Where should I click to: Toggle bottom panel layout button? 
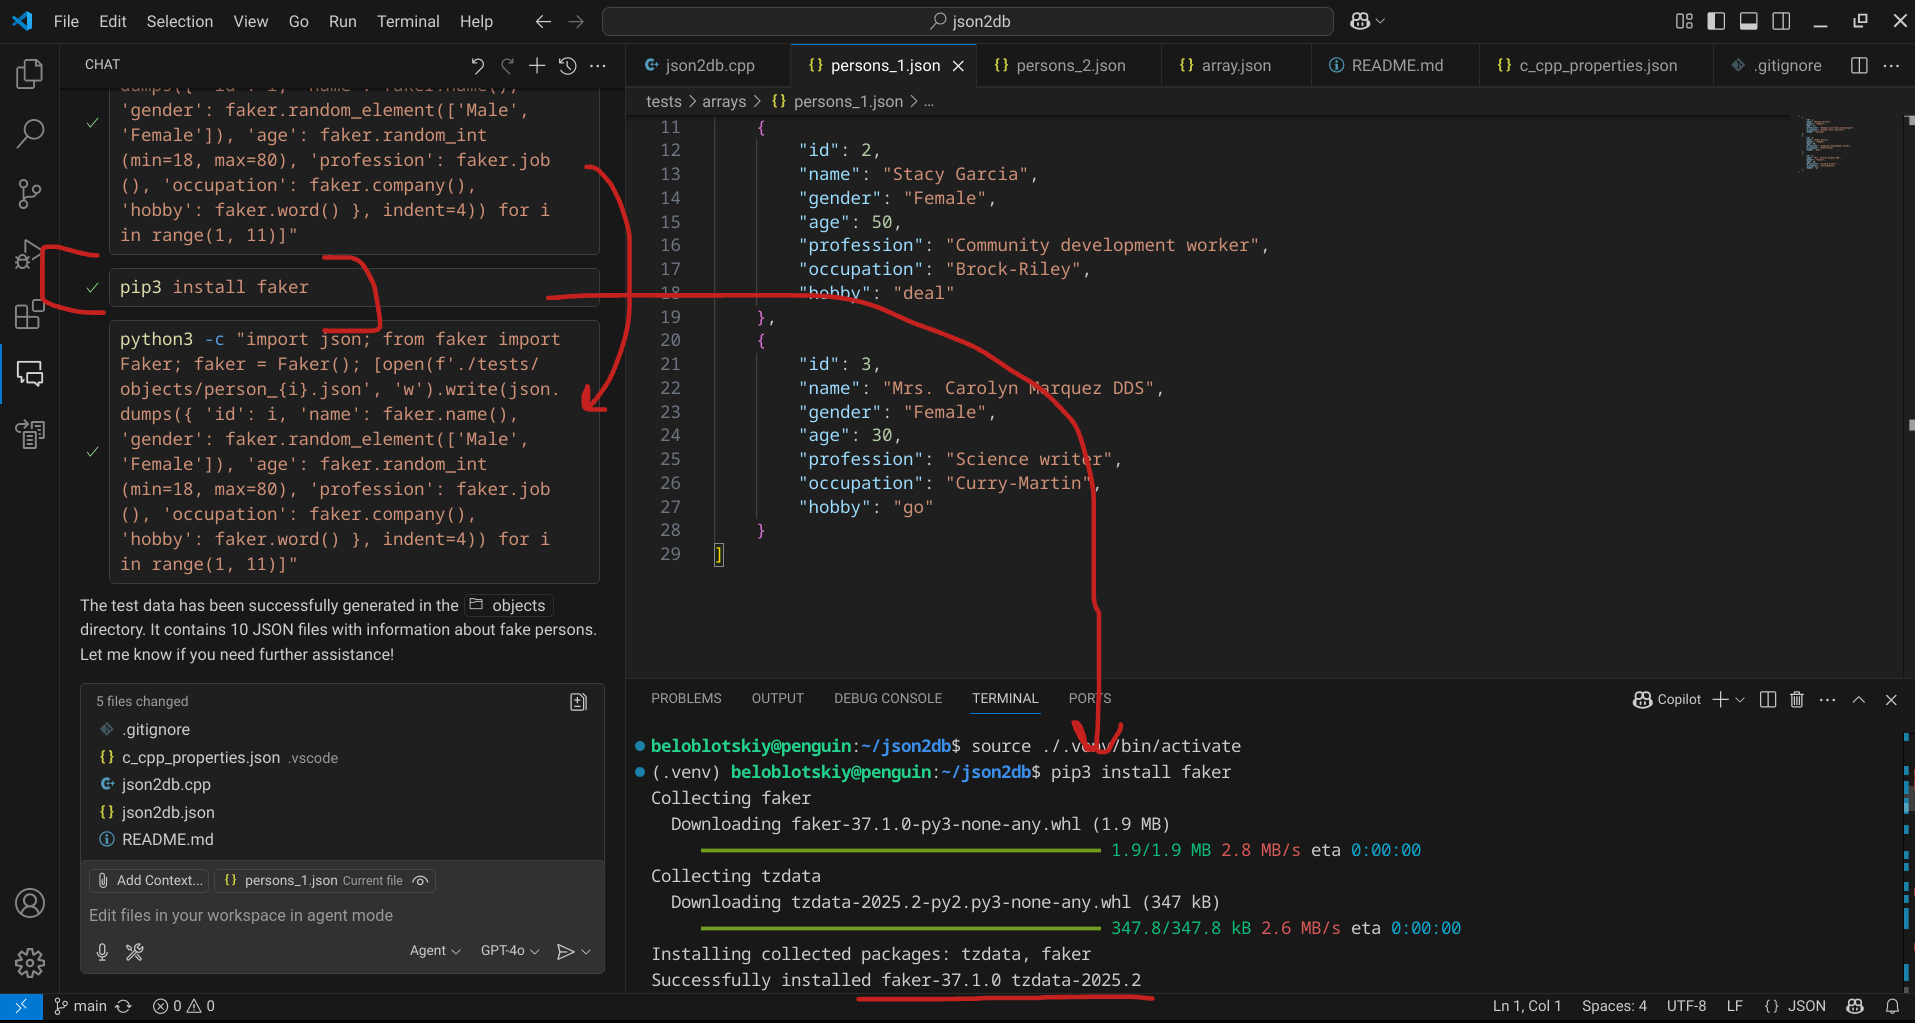(1748, 21)
